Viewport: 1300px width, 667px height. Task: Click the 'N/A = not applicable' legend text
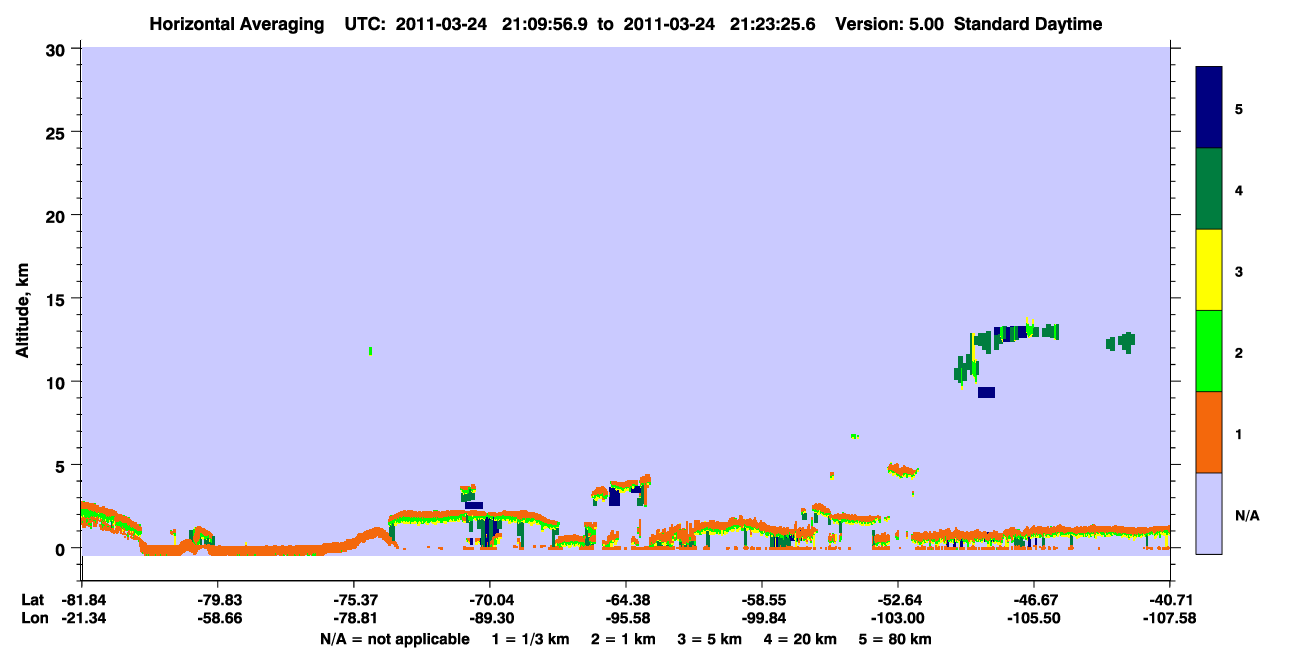[x=395, y=639]
